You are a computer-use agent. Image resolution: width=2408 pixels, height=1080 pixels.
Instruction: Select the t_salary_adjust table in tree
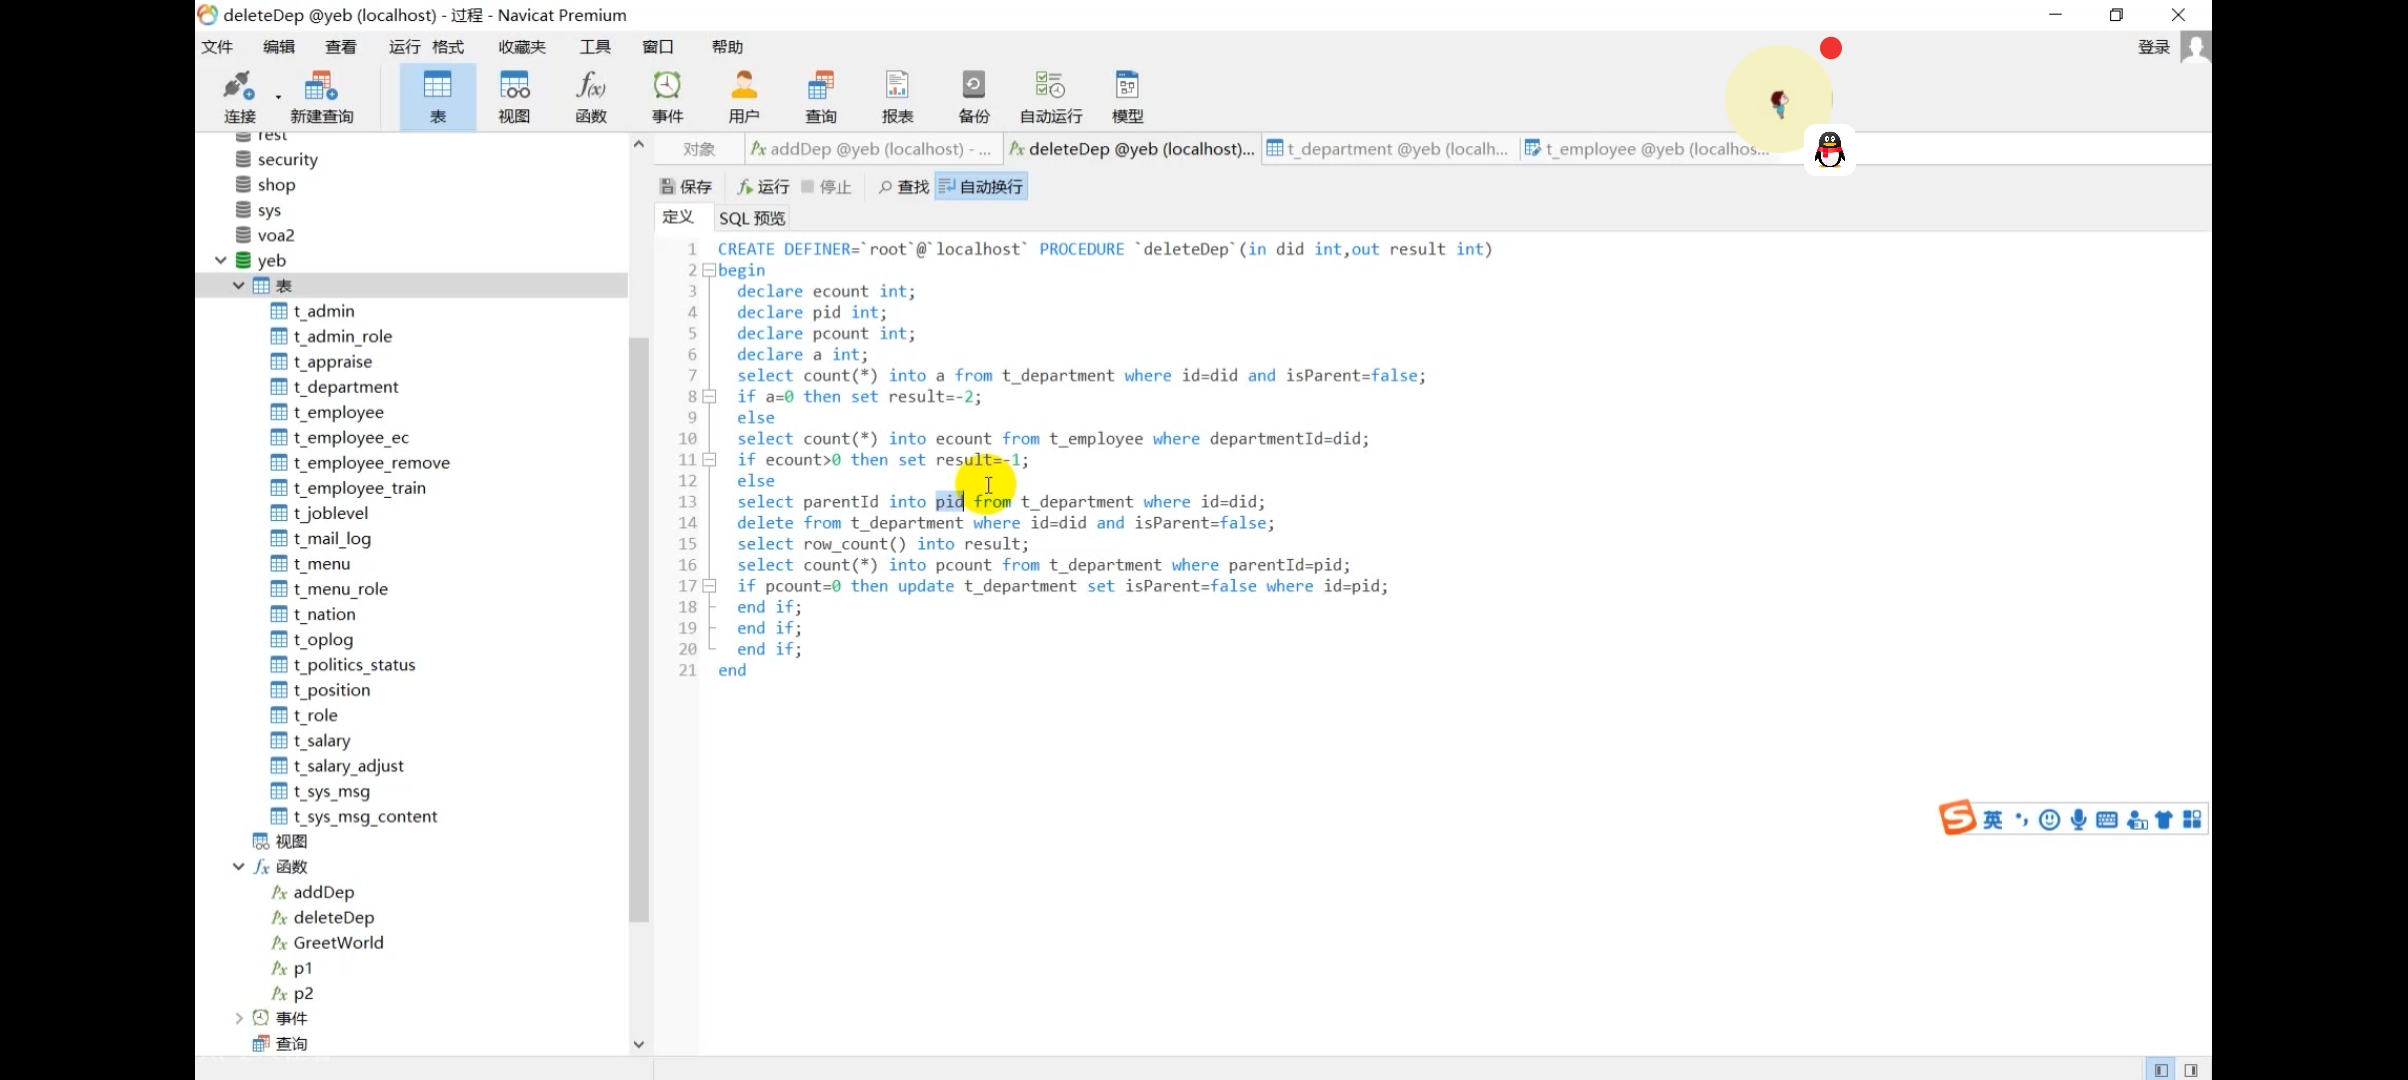point(348,766)
